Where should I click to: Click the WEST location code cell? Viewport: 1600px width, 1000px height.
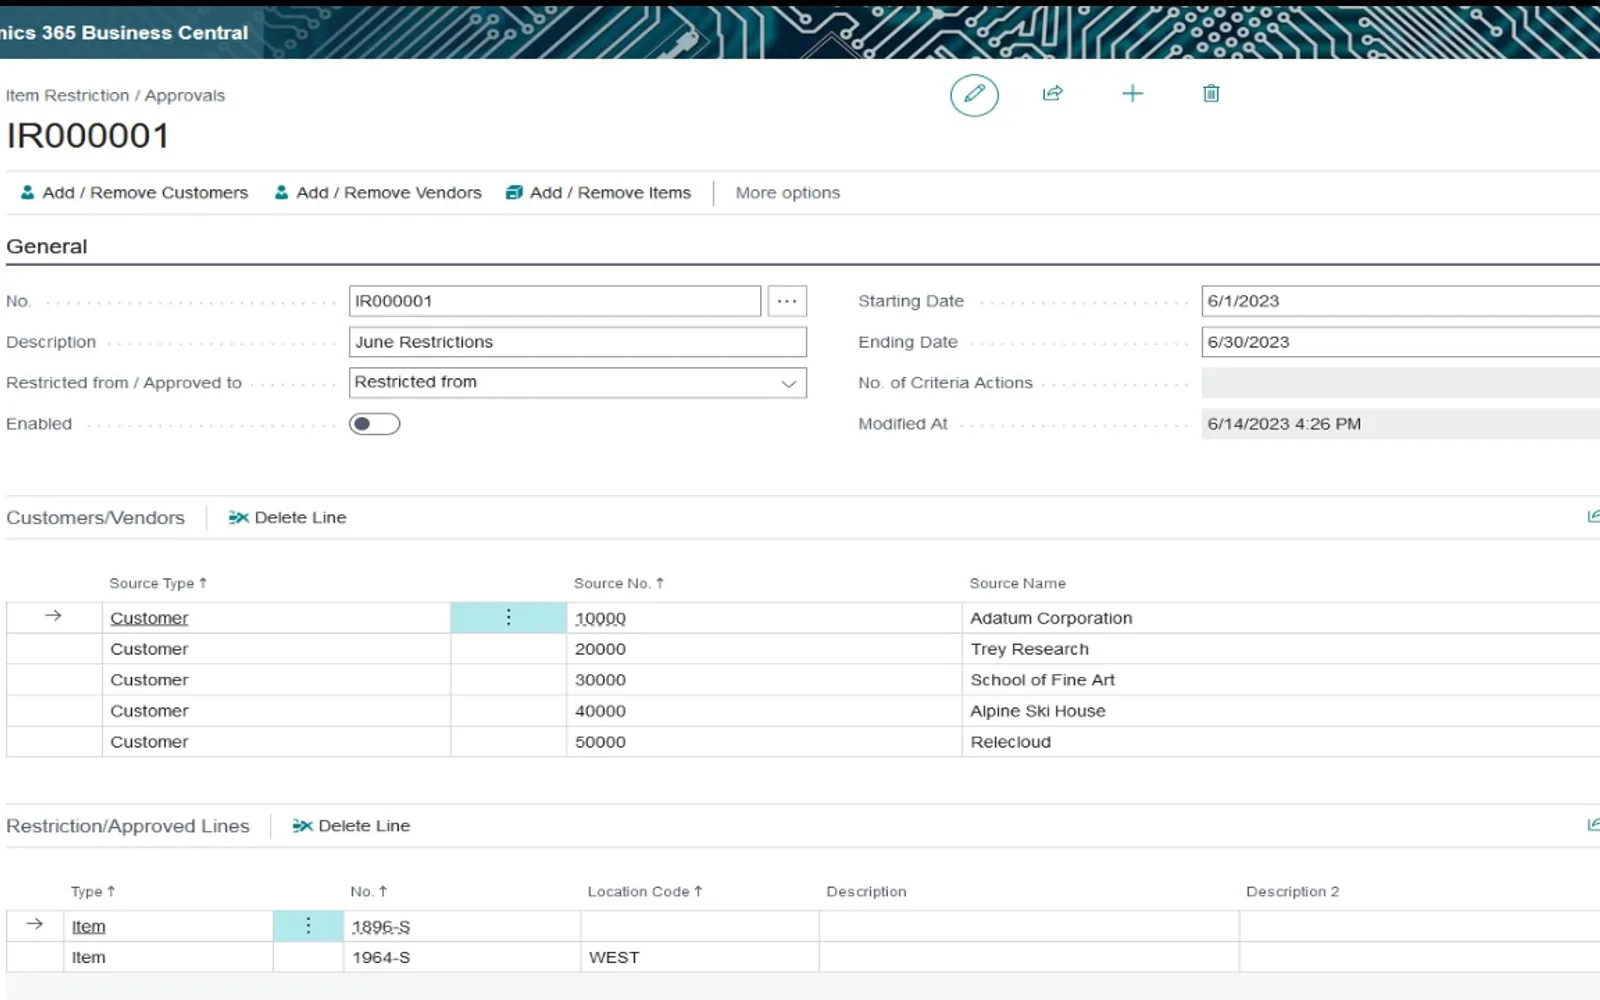pos(700,957)
